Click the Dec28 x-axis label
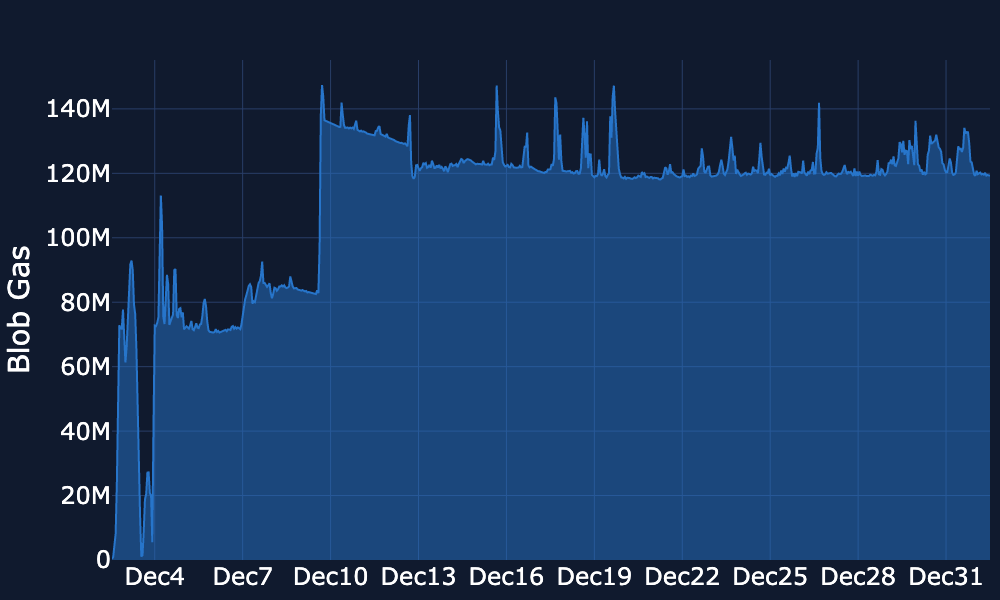 (858, 577)
